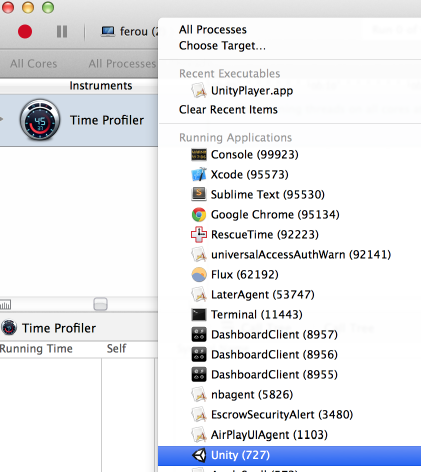This screenshot has height=472, width=421.
Task: Select Unity (727) from the running applications
Action: click(x=289, y=455)
